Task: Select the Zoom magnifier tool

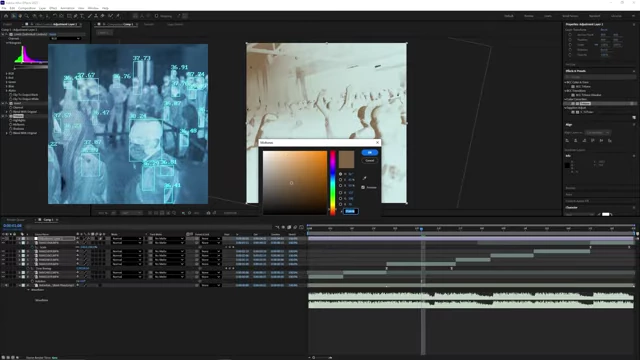Action: point(27,16)
